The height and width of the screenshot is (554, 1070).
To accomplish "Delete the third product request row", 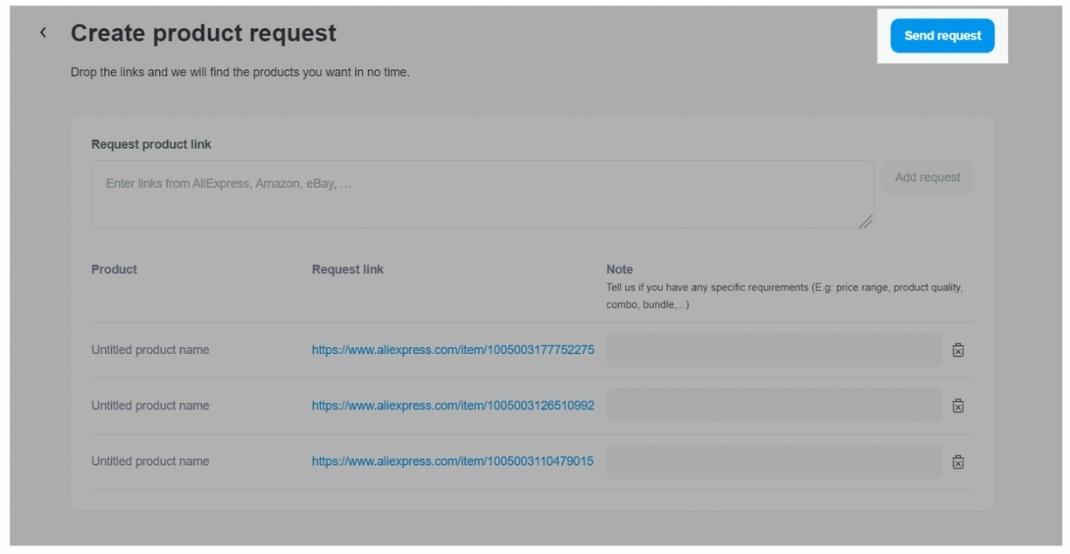I will click(x=958, y=462).
